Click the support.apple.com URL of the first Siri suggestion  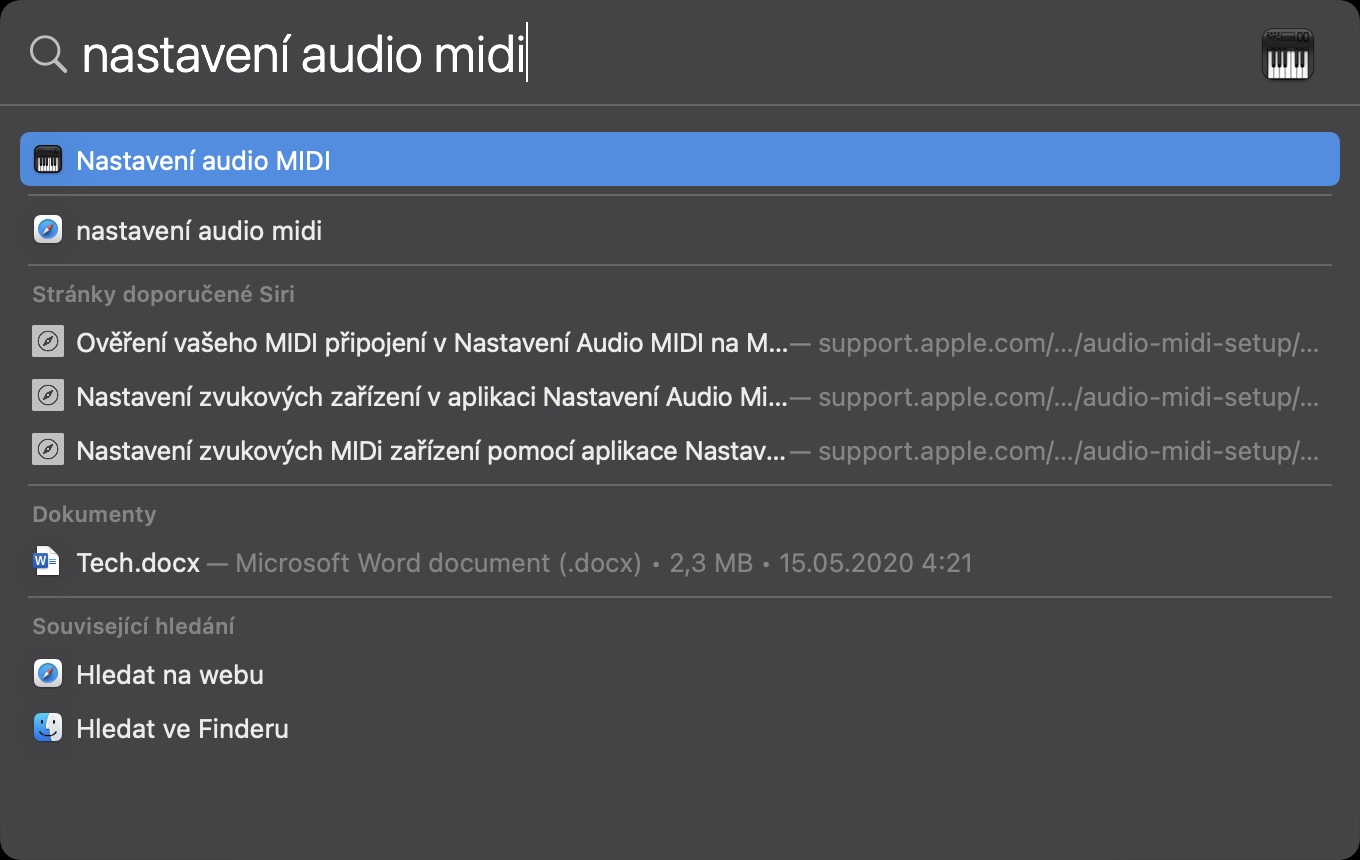tap(1068, 343)
